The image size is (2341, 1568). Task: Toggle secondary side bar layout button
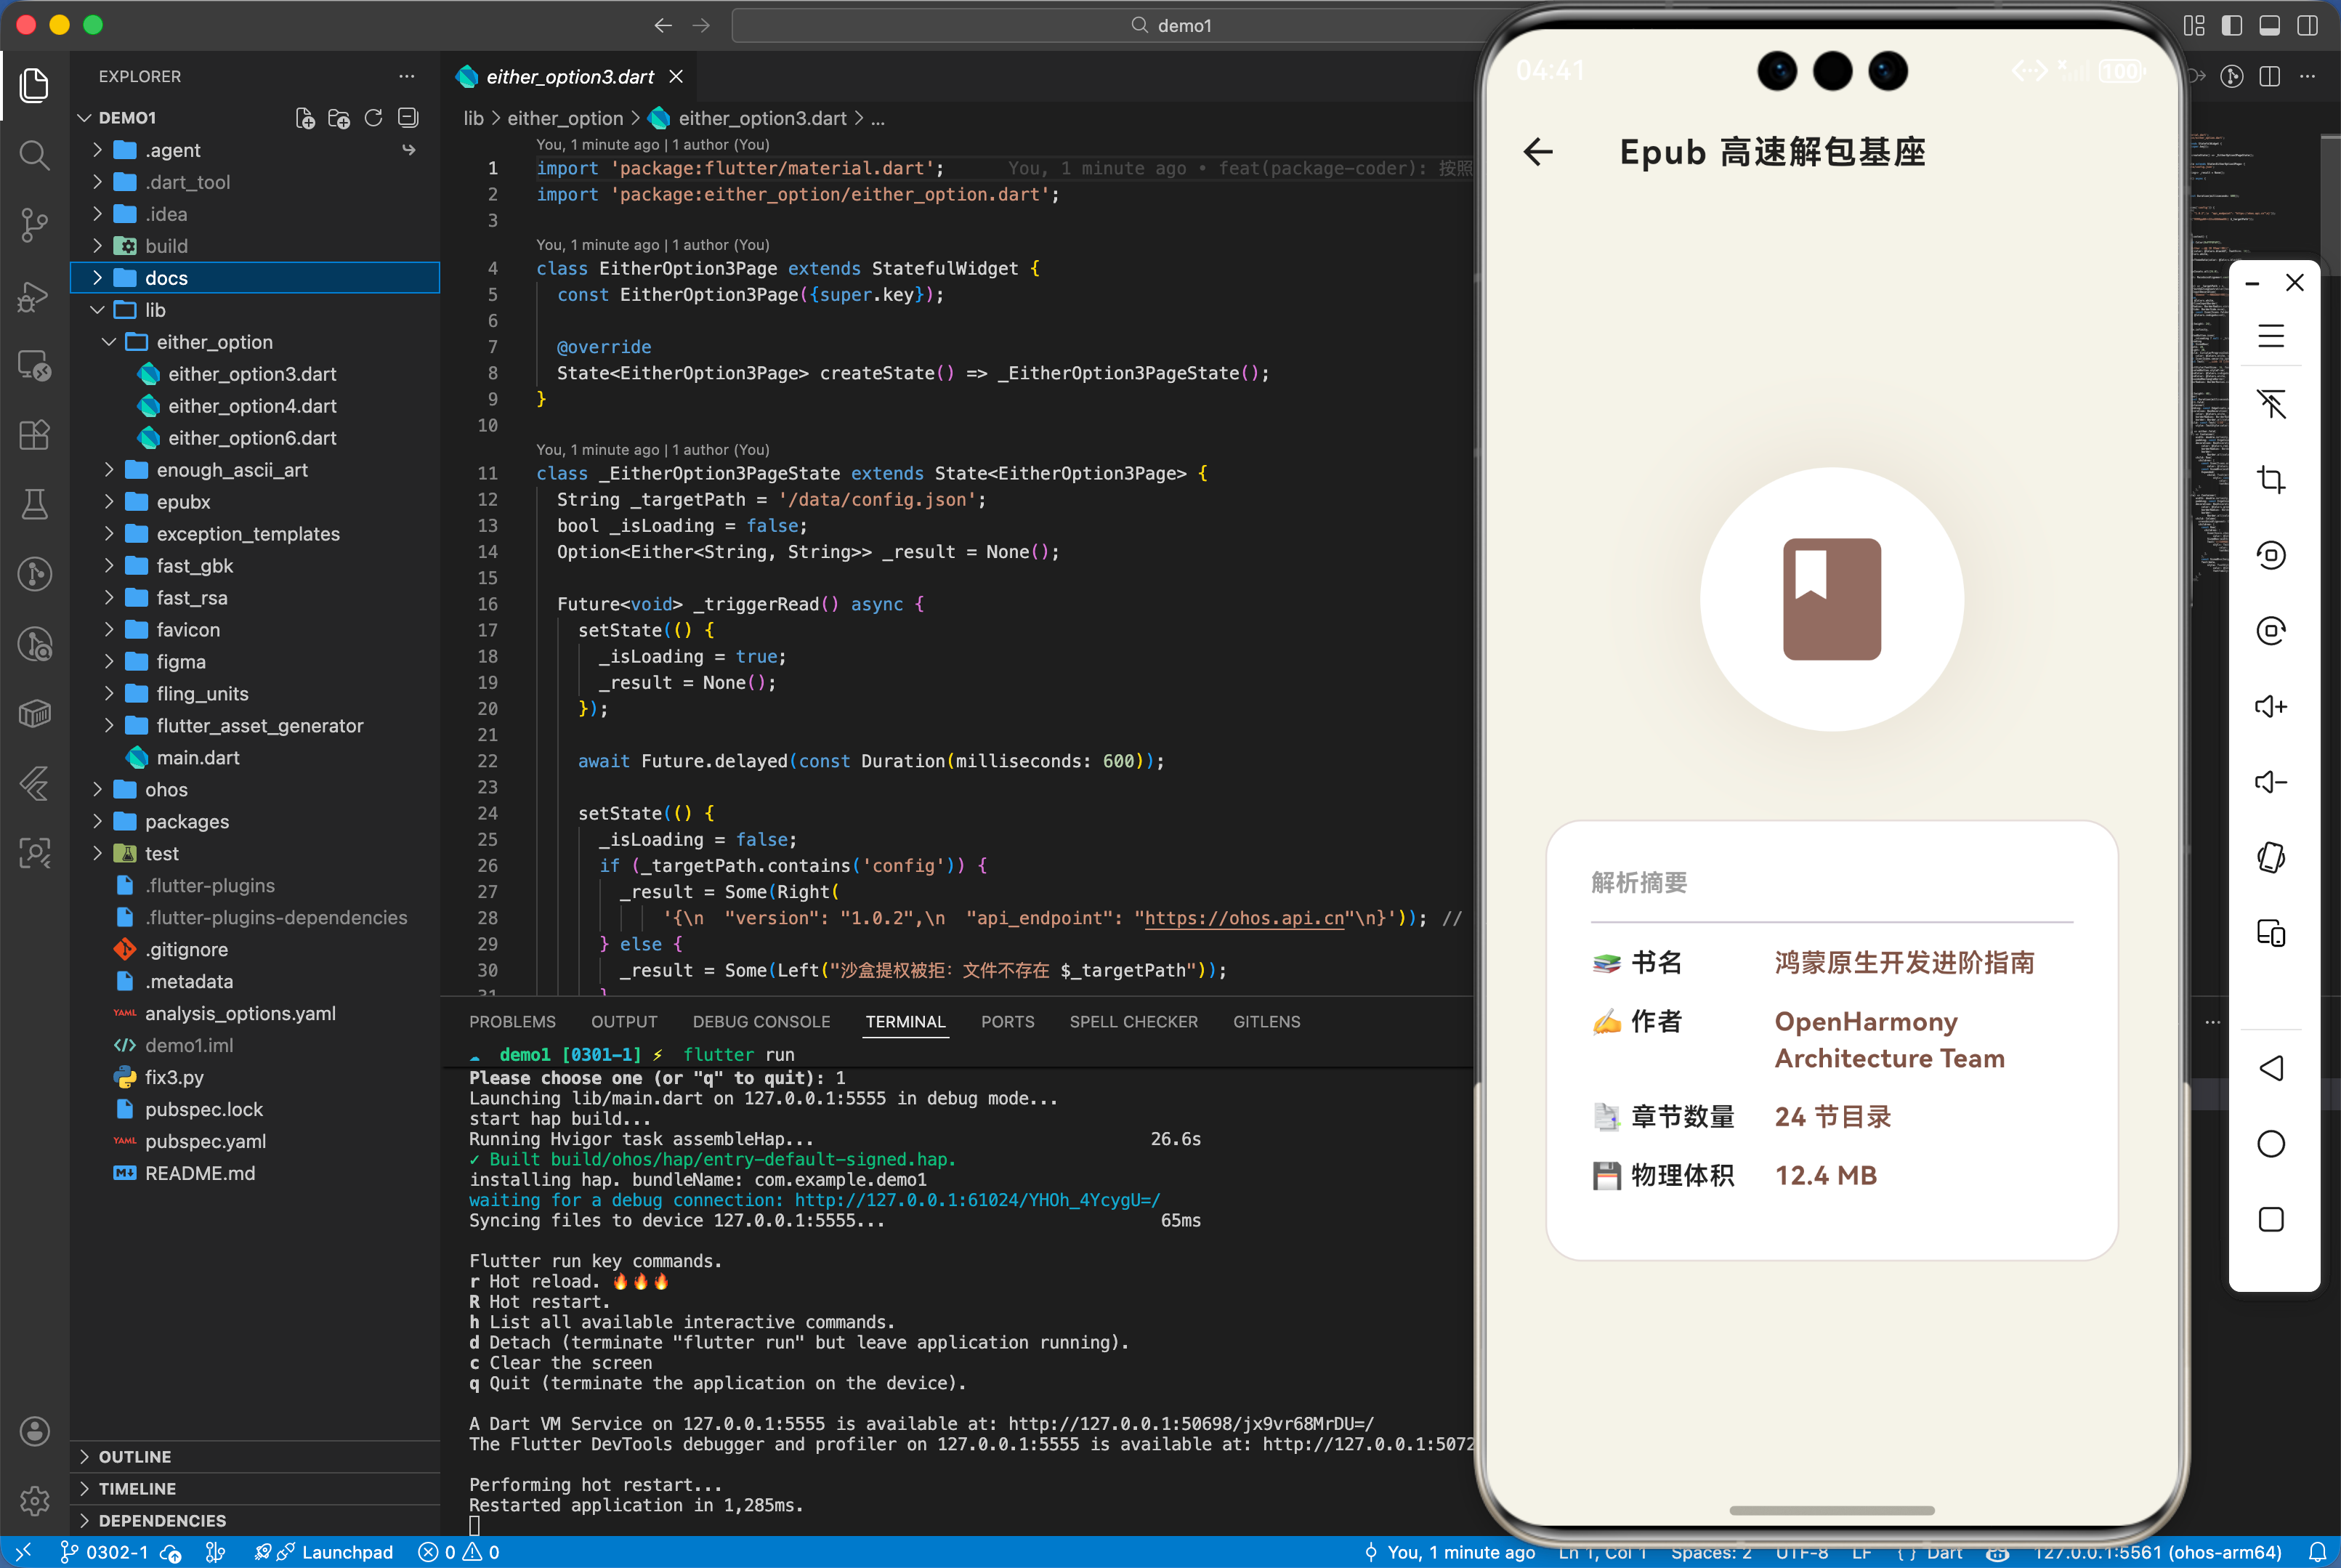click(2307, 26)
